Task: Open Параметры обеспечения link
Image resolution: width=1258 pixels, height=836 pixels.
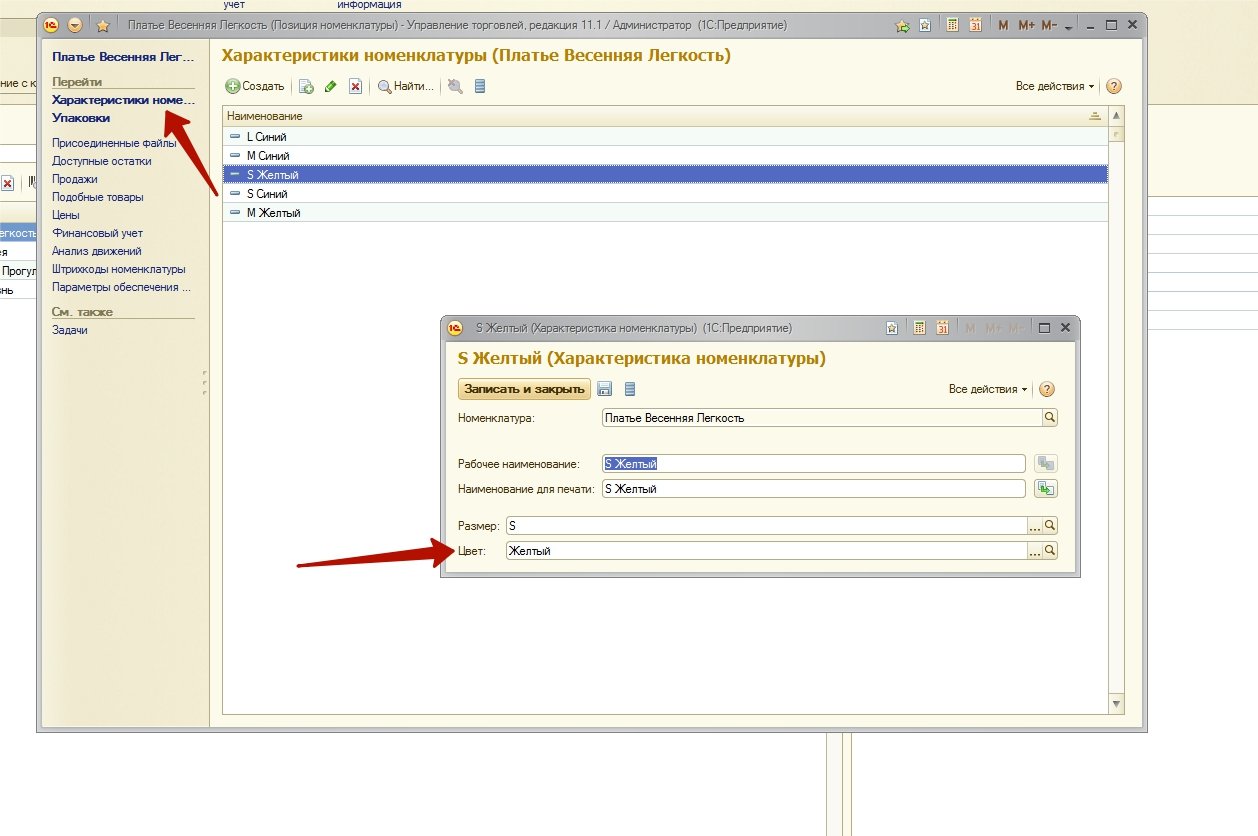Action: pos(122,287)
